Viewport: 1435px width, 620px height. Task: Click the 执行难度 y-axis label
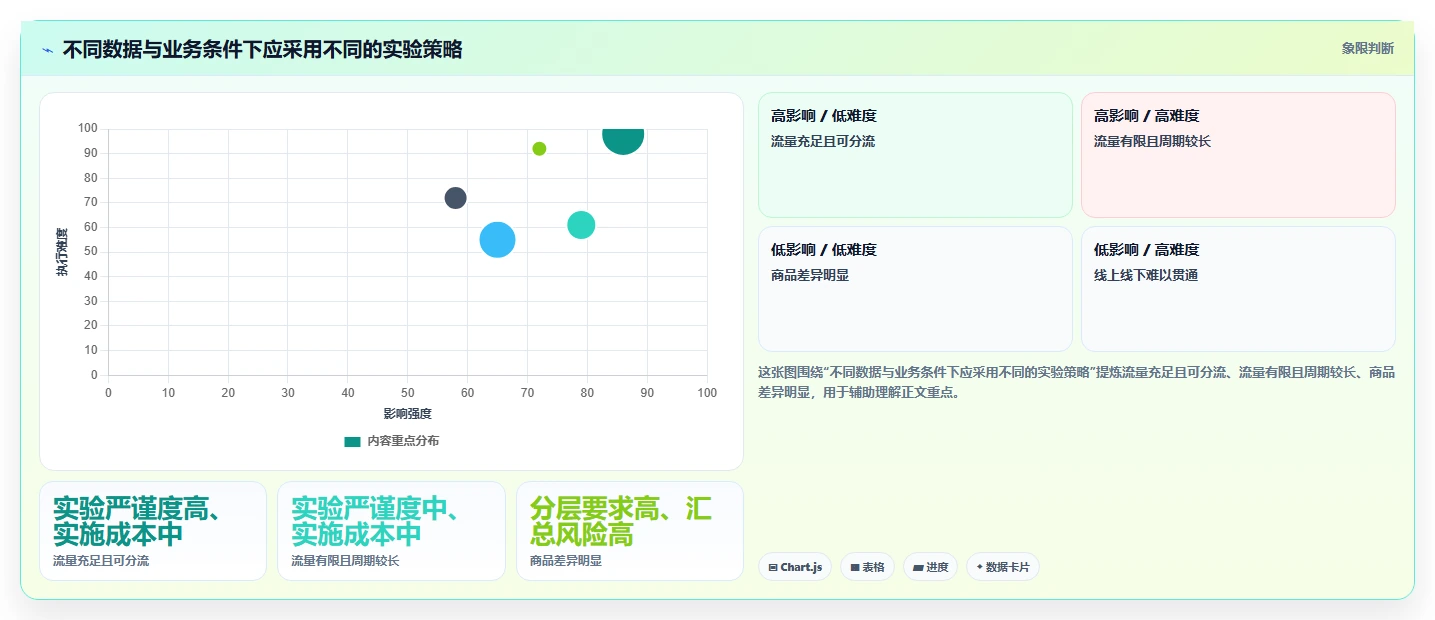coord(62,252)
